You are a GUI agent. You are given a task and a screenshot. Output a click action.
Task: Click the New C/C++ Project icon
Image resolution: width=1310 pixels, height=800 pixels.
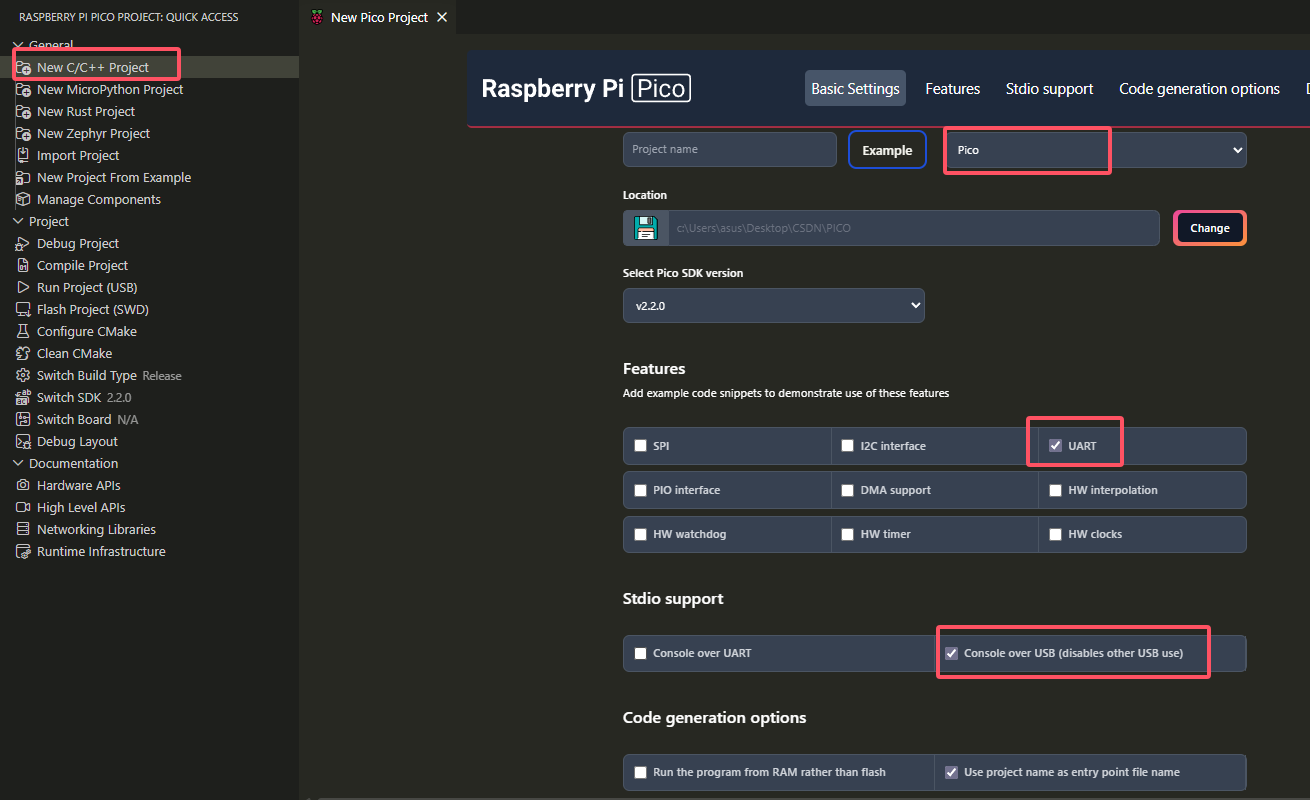[23, 68]
